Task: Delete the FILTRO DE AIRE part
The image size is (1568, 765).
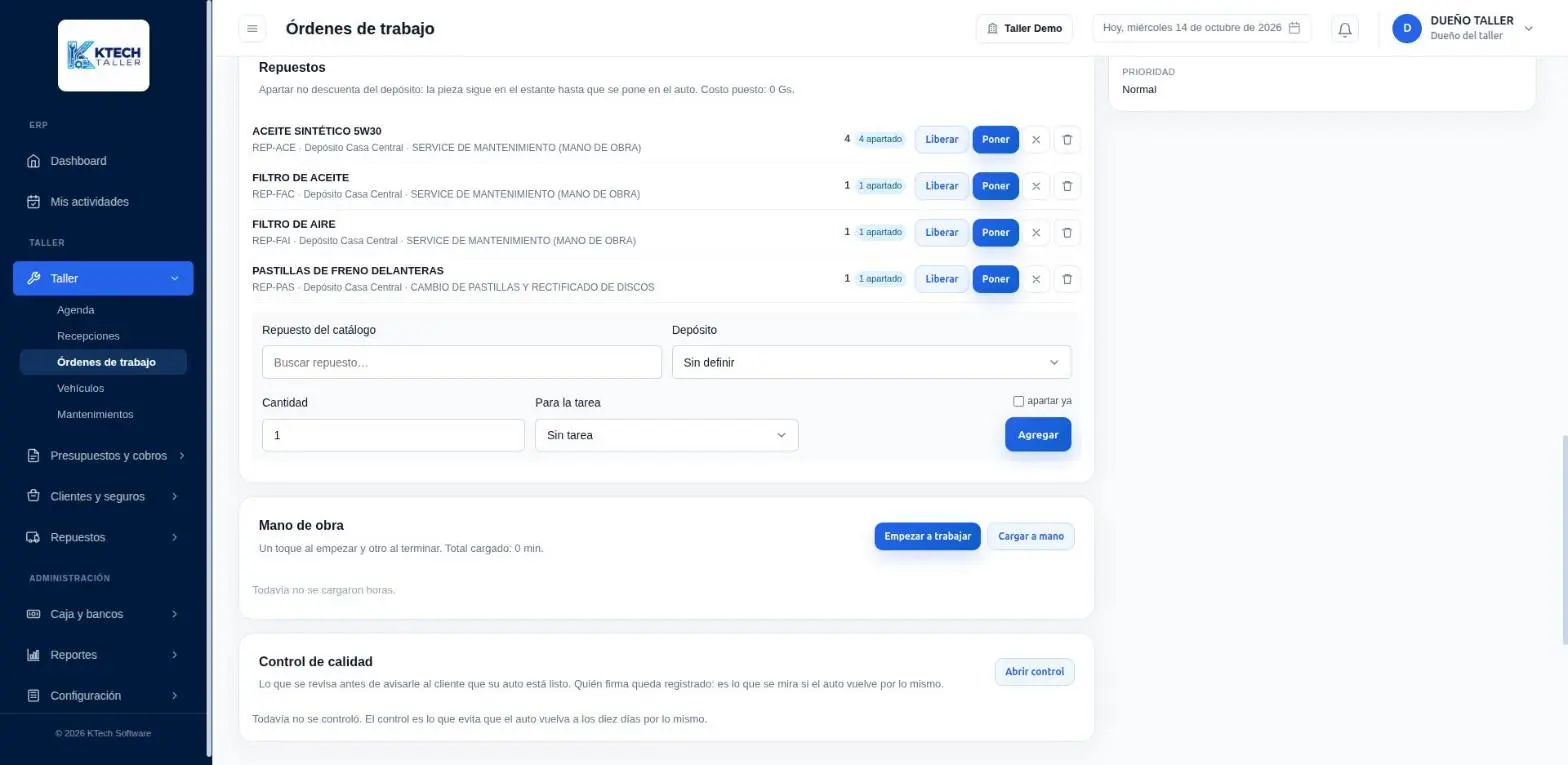Action: (1067, 233)
